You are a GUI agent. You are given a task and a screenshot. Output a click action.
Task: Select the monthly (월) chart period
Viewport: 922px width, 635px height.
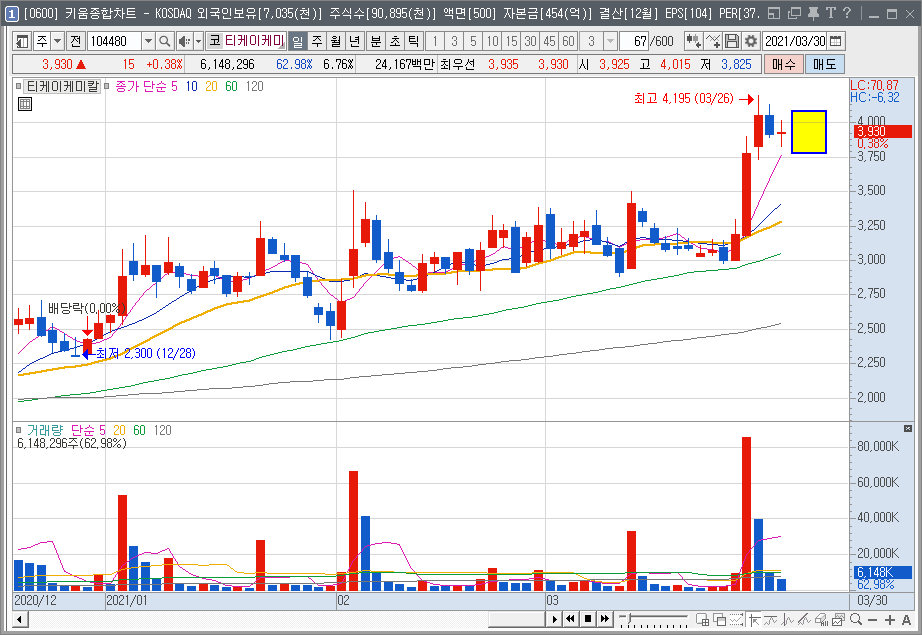click(x=336, y=41)
